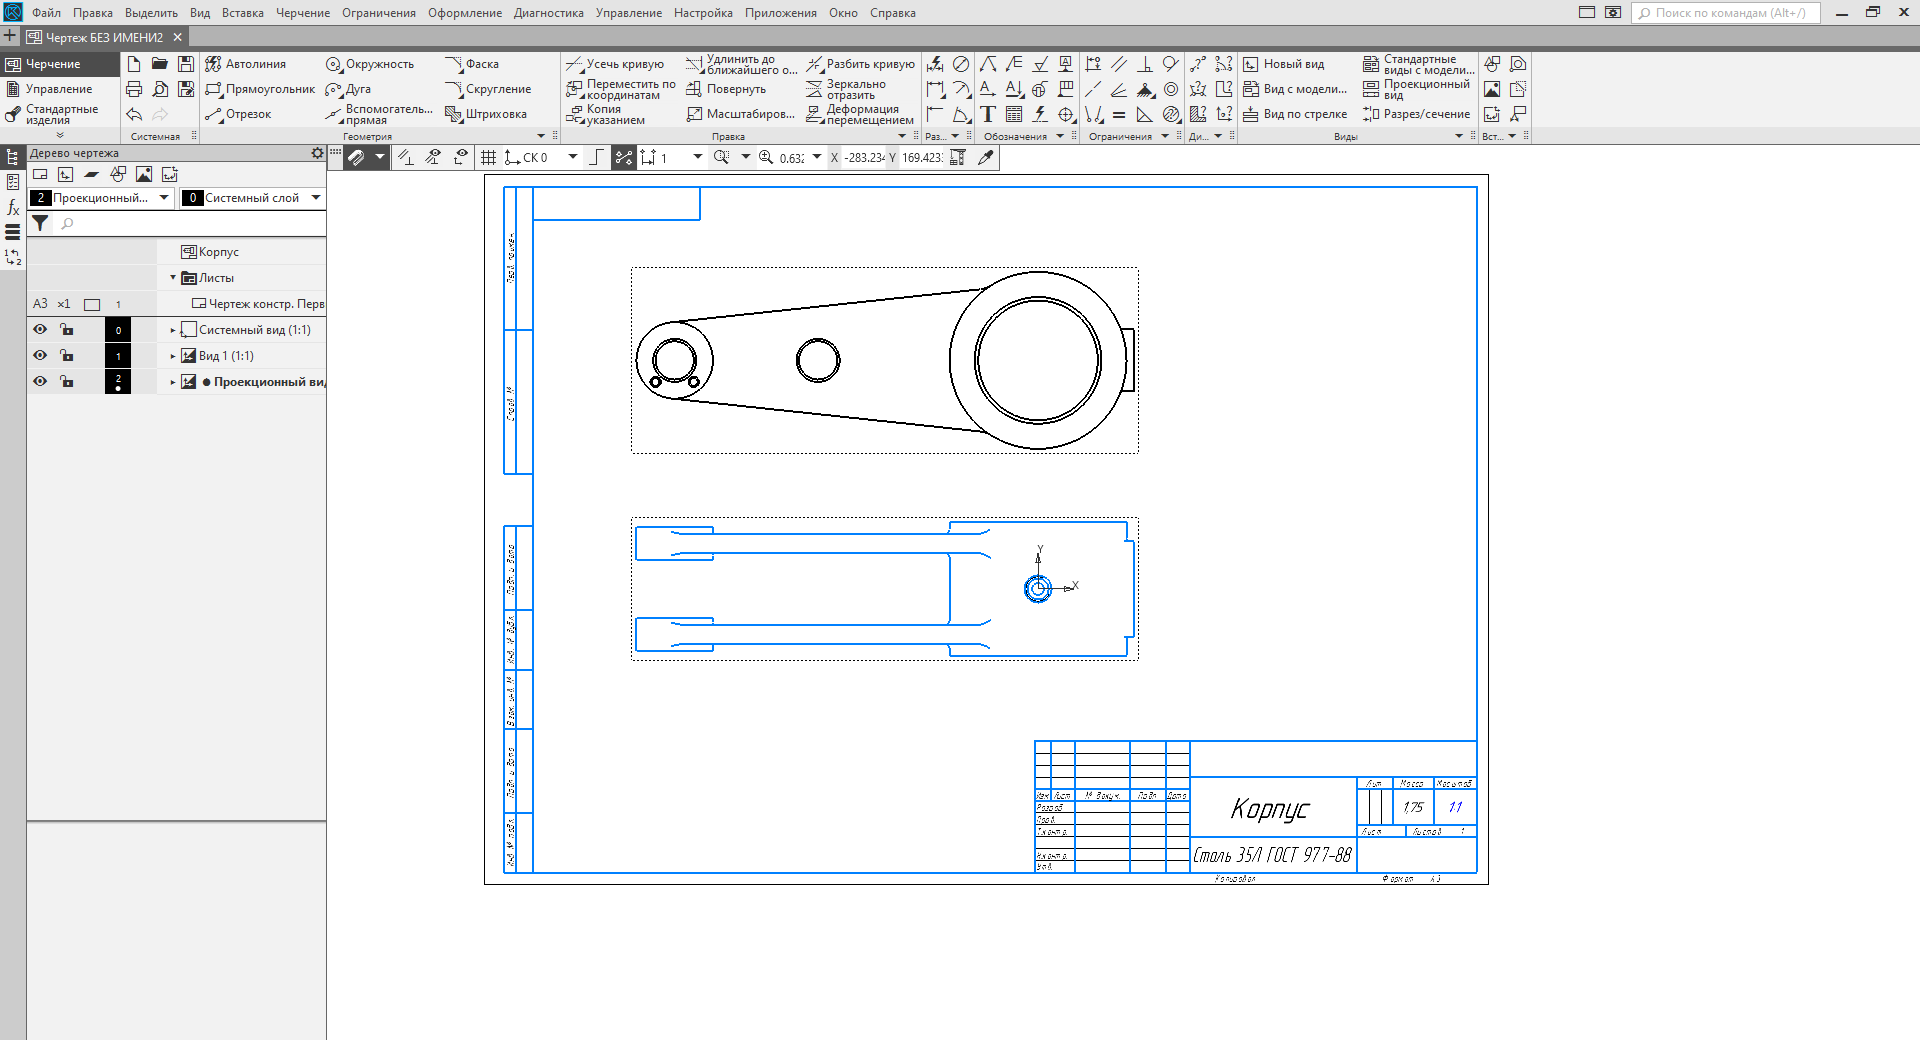Click the drawing tree search field
Image resolution: width=1920 pixels, height=1040 pixels.
coord(190,223)
